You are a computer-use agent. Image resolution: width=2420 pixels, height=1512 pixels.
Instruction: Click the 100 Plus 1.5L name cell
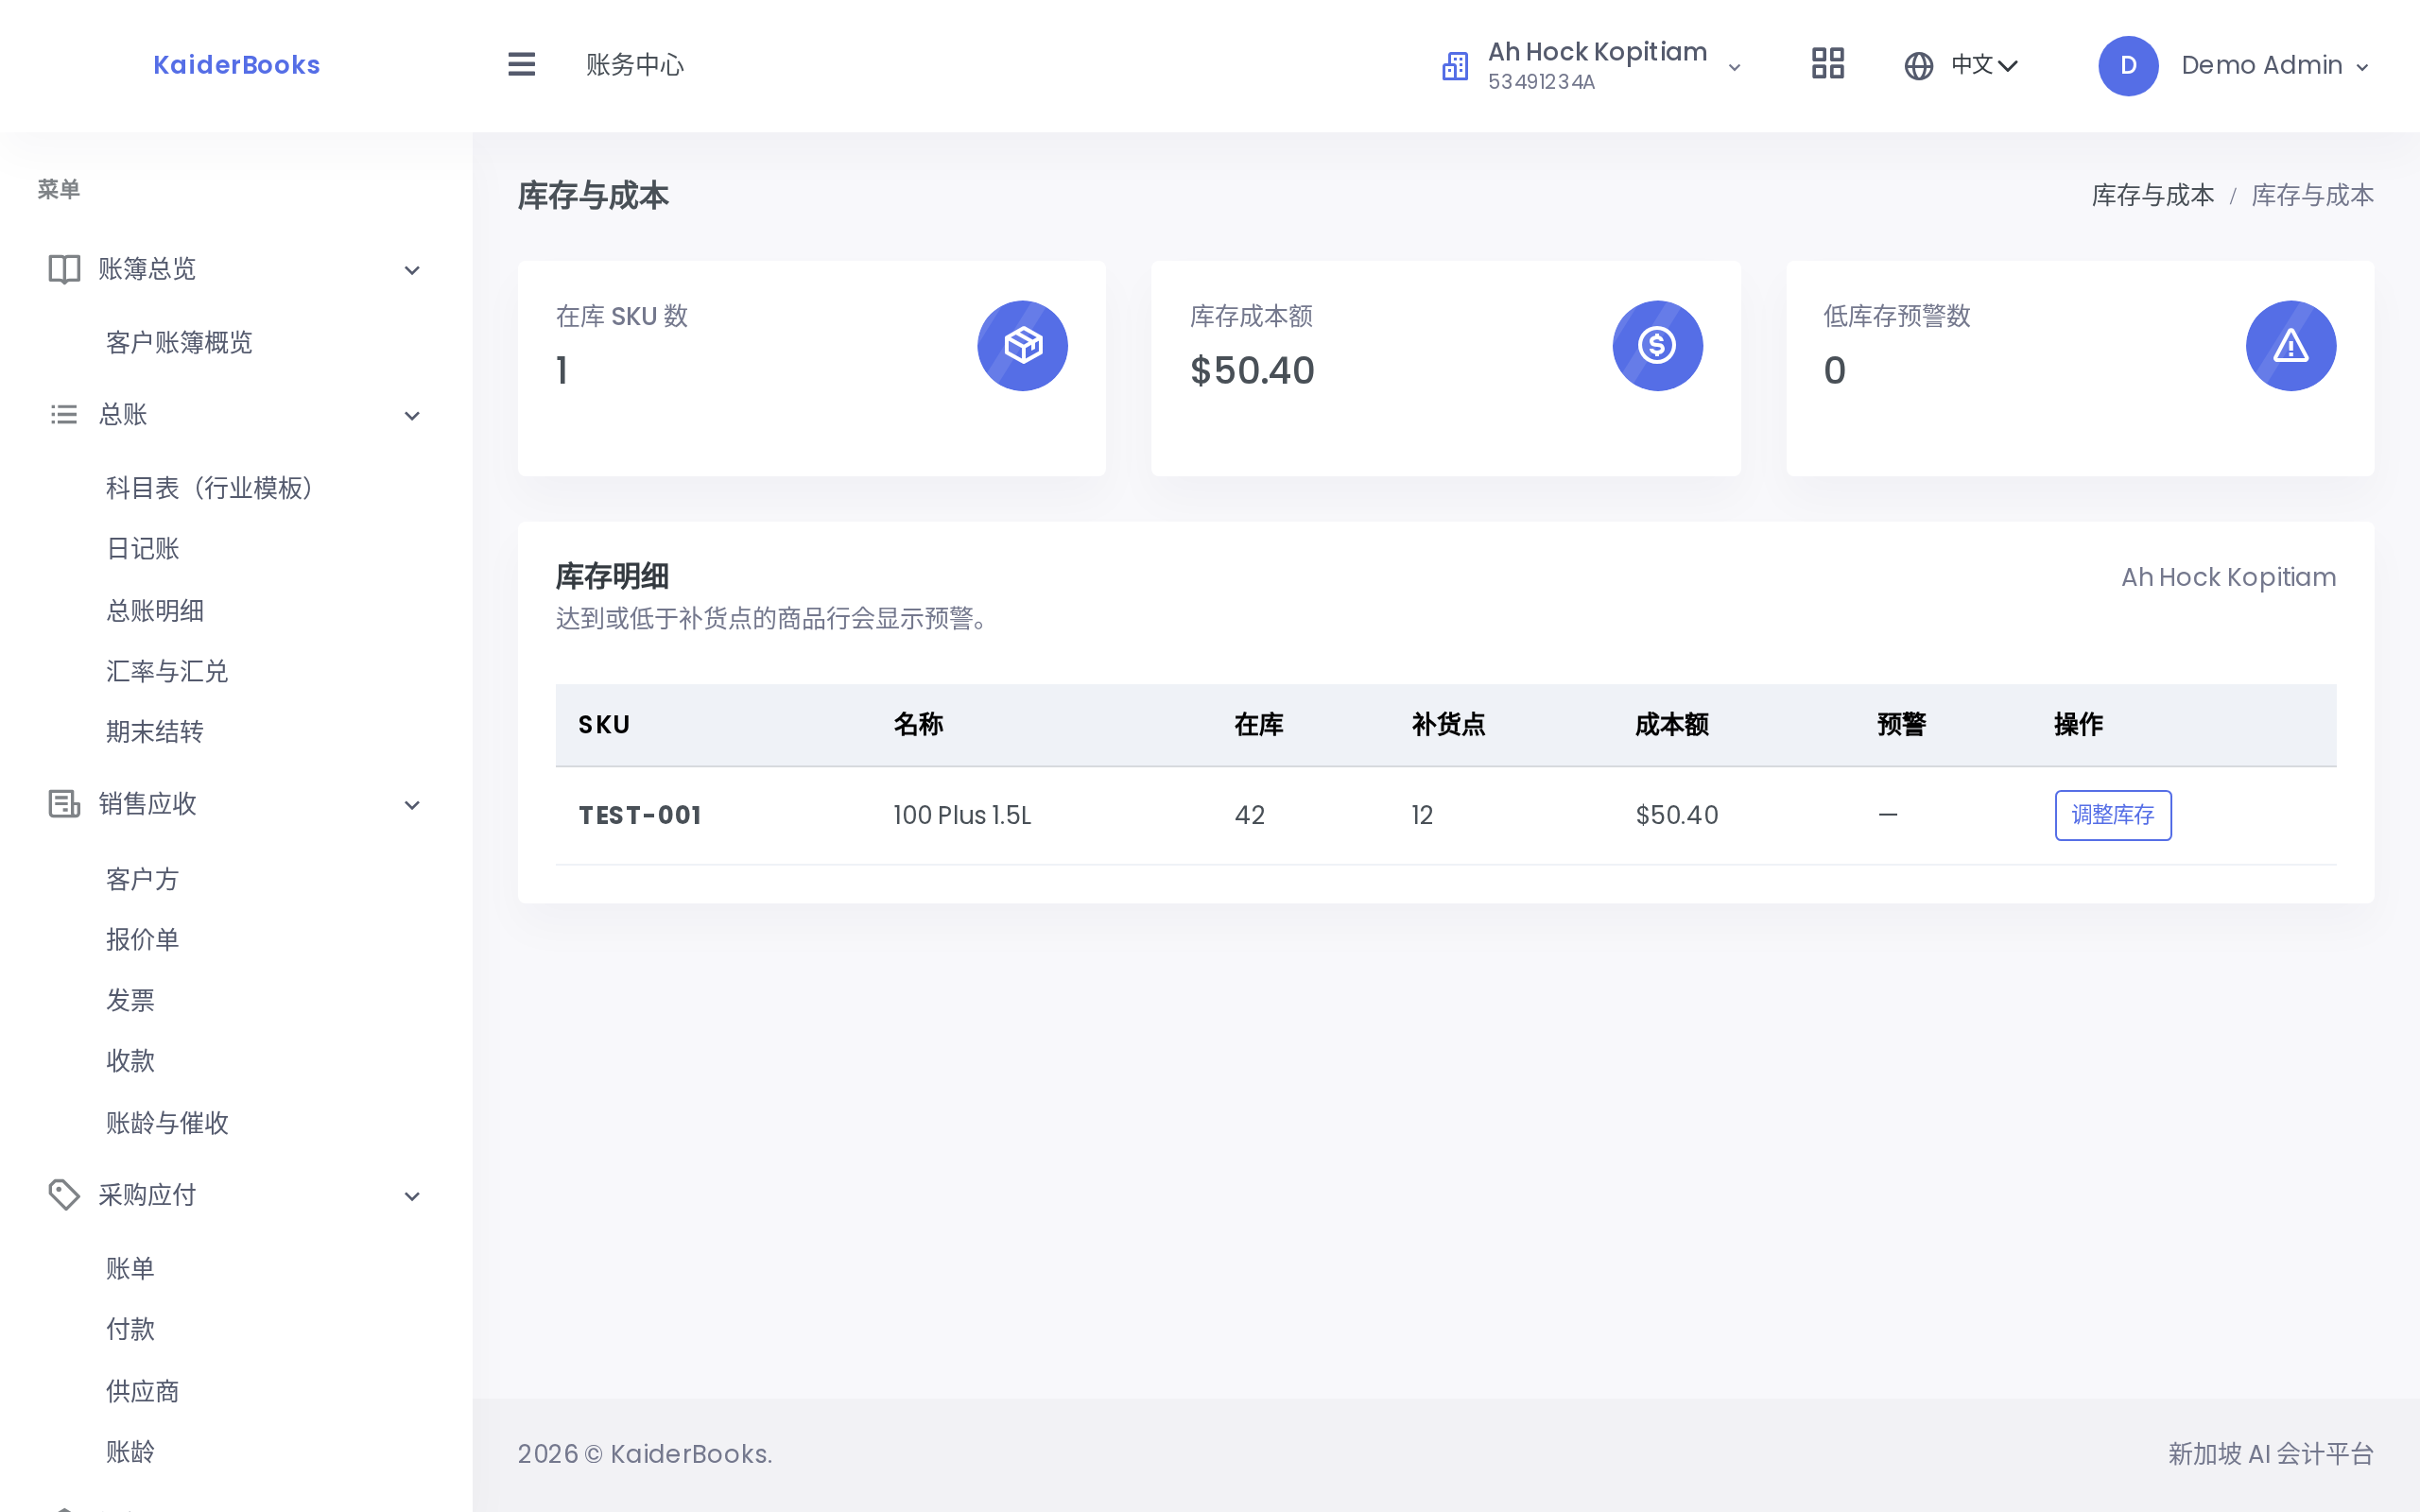tap(962, 816)
